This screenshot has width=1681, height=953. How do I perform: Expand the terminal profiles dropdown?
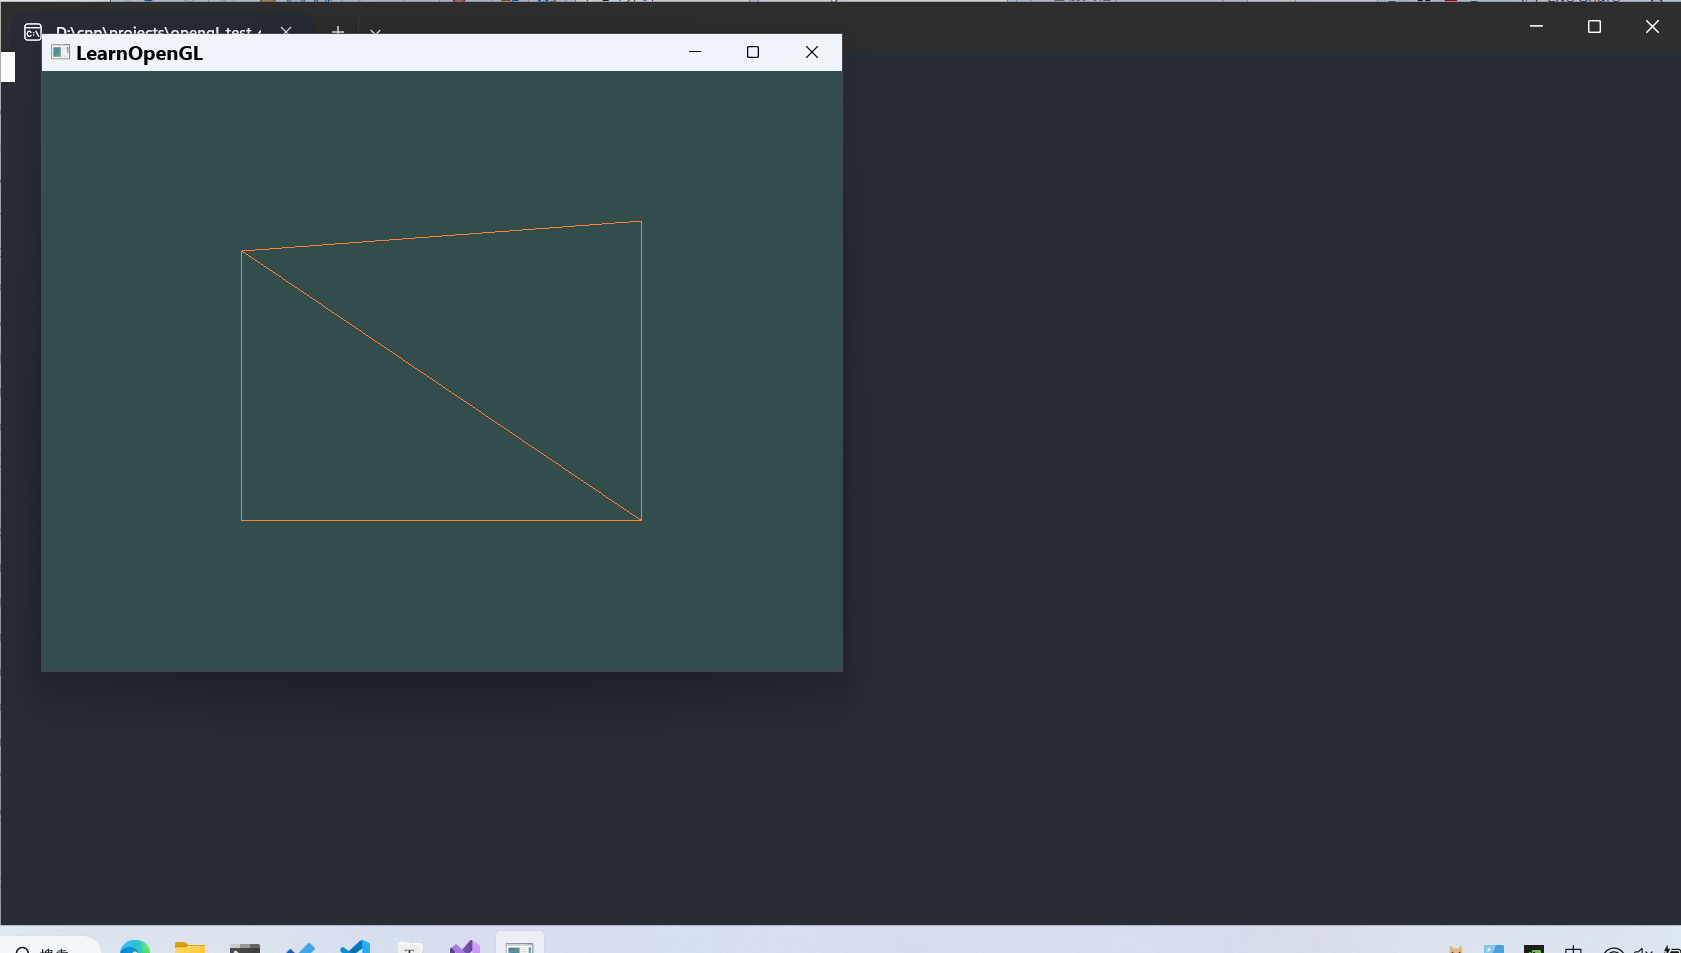point(375,31)
